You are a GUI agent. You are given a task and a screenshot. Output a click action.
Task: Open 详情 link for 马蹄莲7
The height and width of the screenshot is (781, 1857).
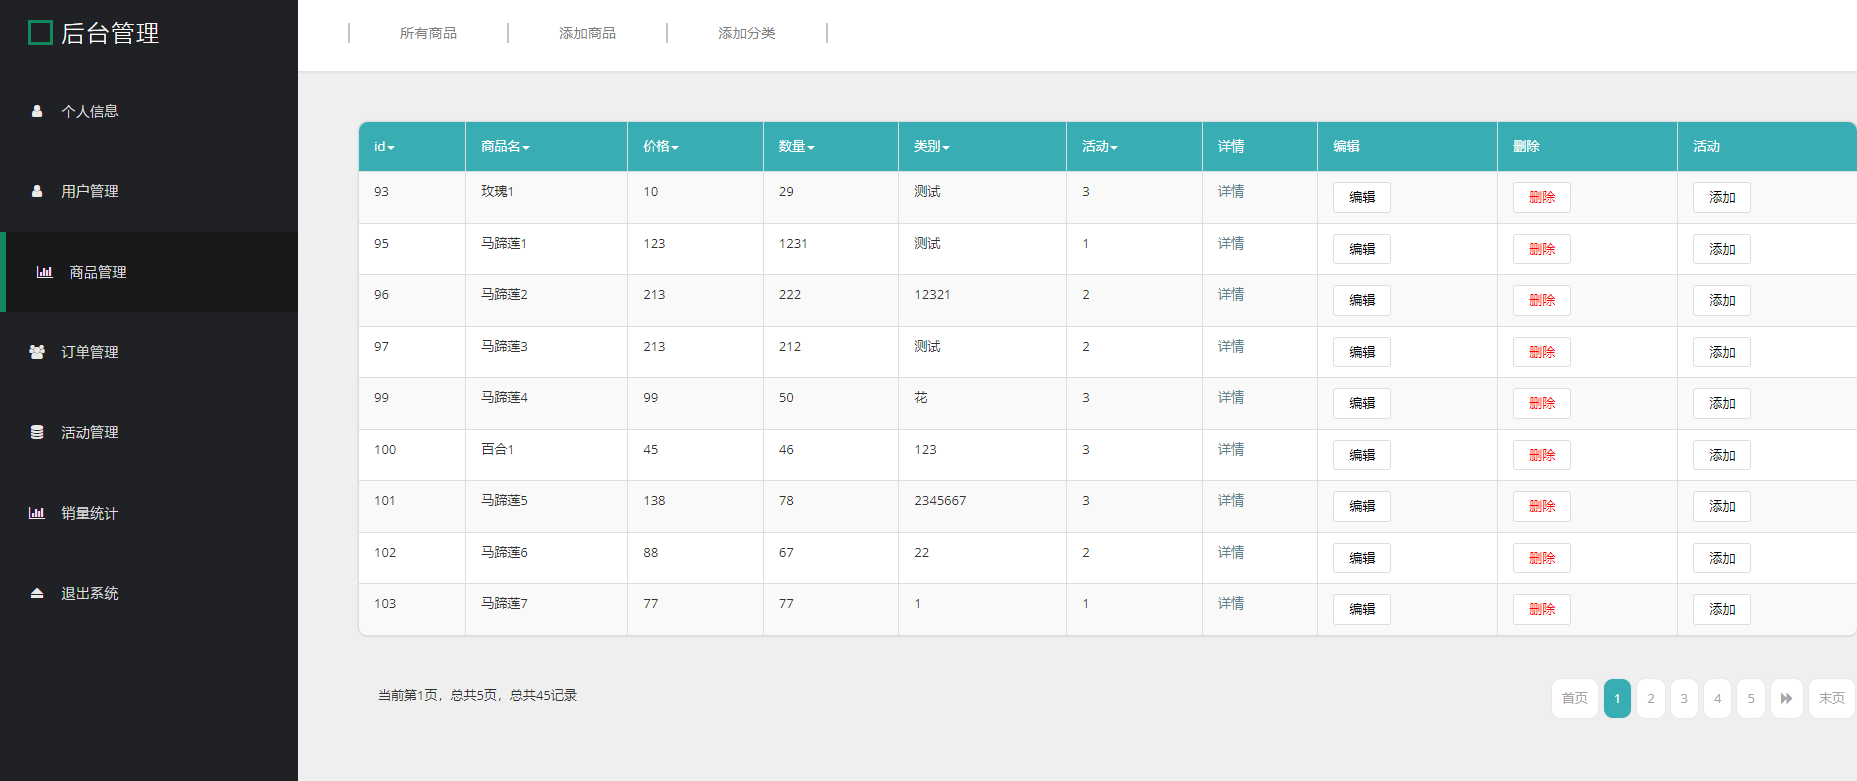point(1231,603)
